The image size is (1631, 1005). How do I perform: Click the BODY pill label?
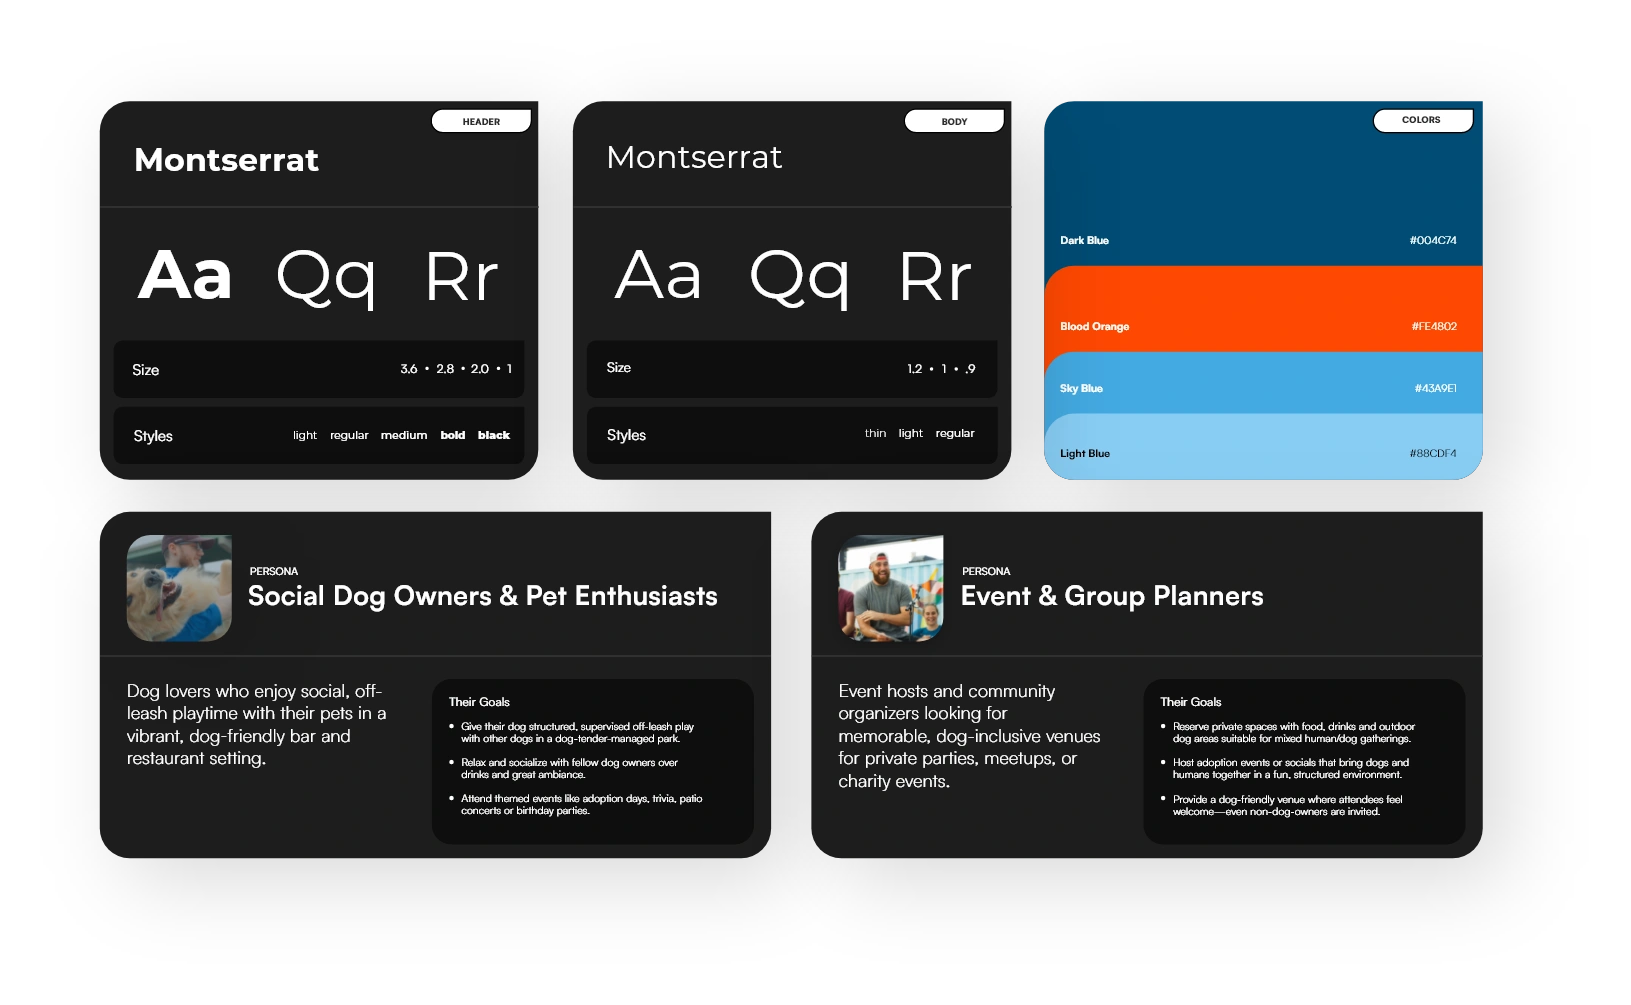(x=954, y=122)
